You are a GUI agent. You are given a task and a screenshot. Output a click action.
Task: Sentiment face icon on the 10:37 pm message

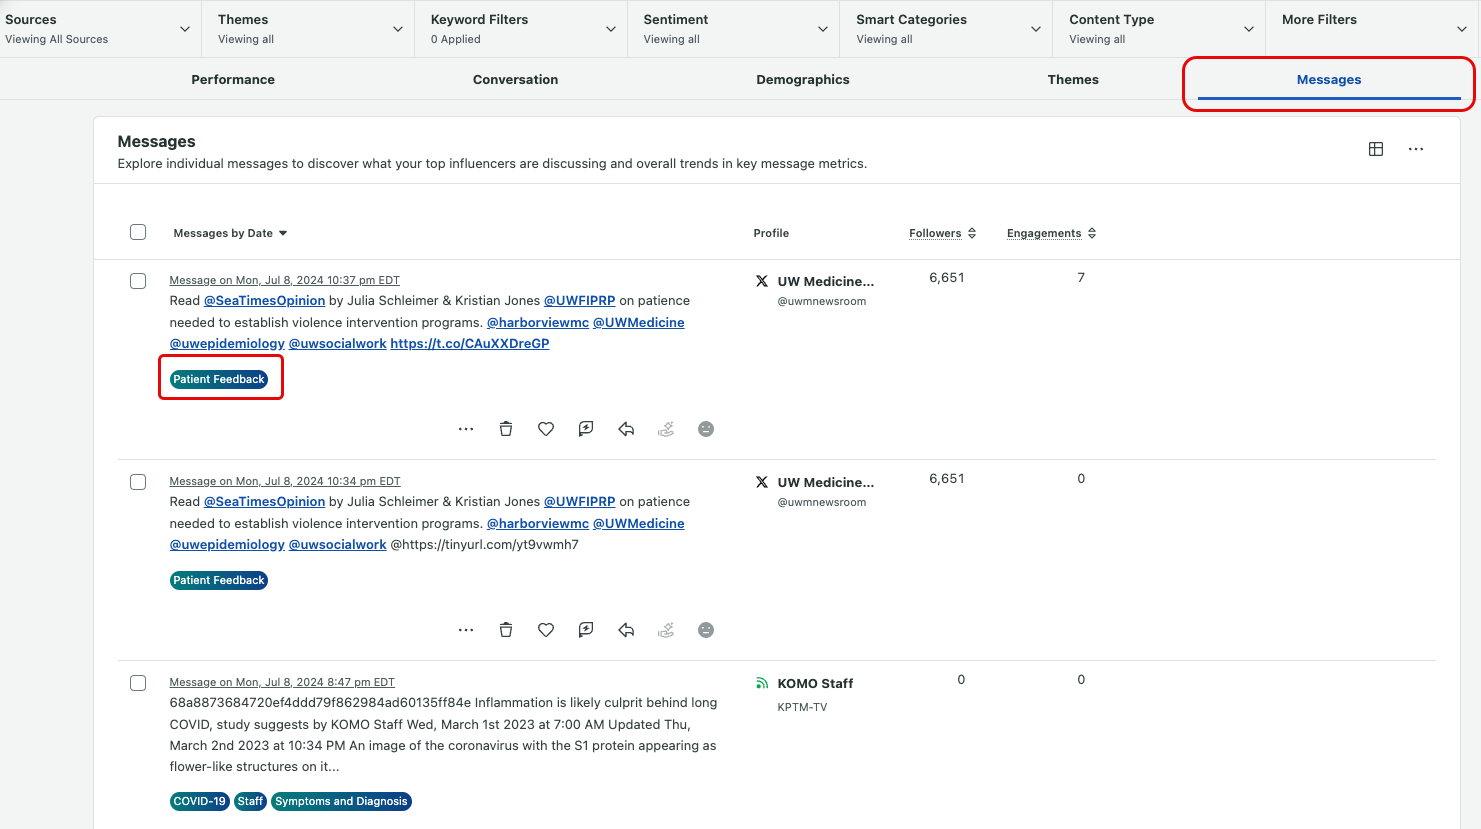click(x=706, y=429)
